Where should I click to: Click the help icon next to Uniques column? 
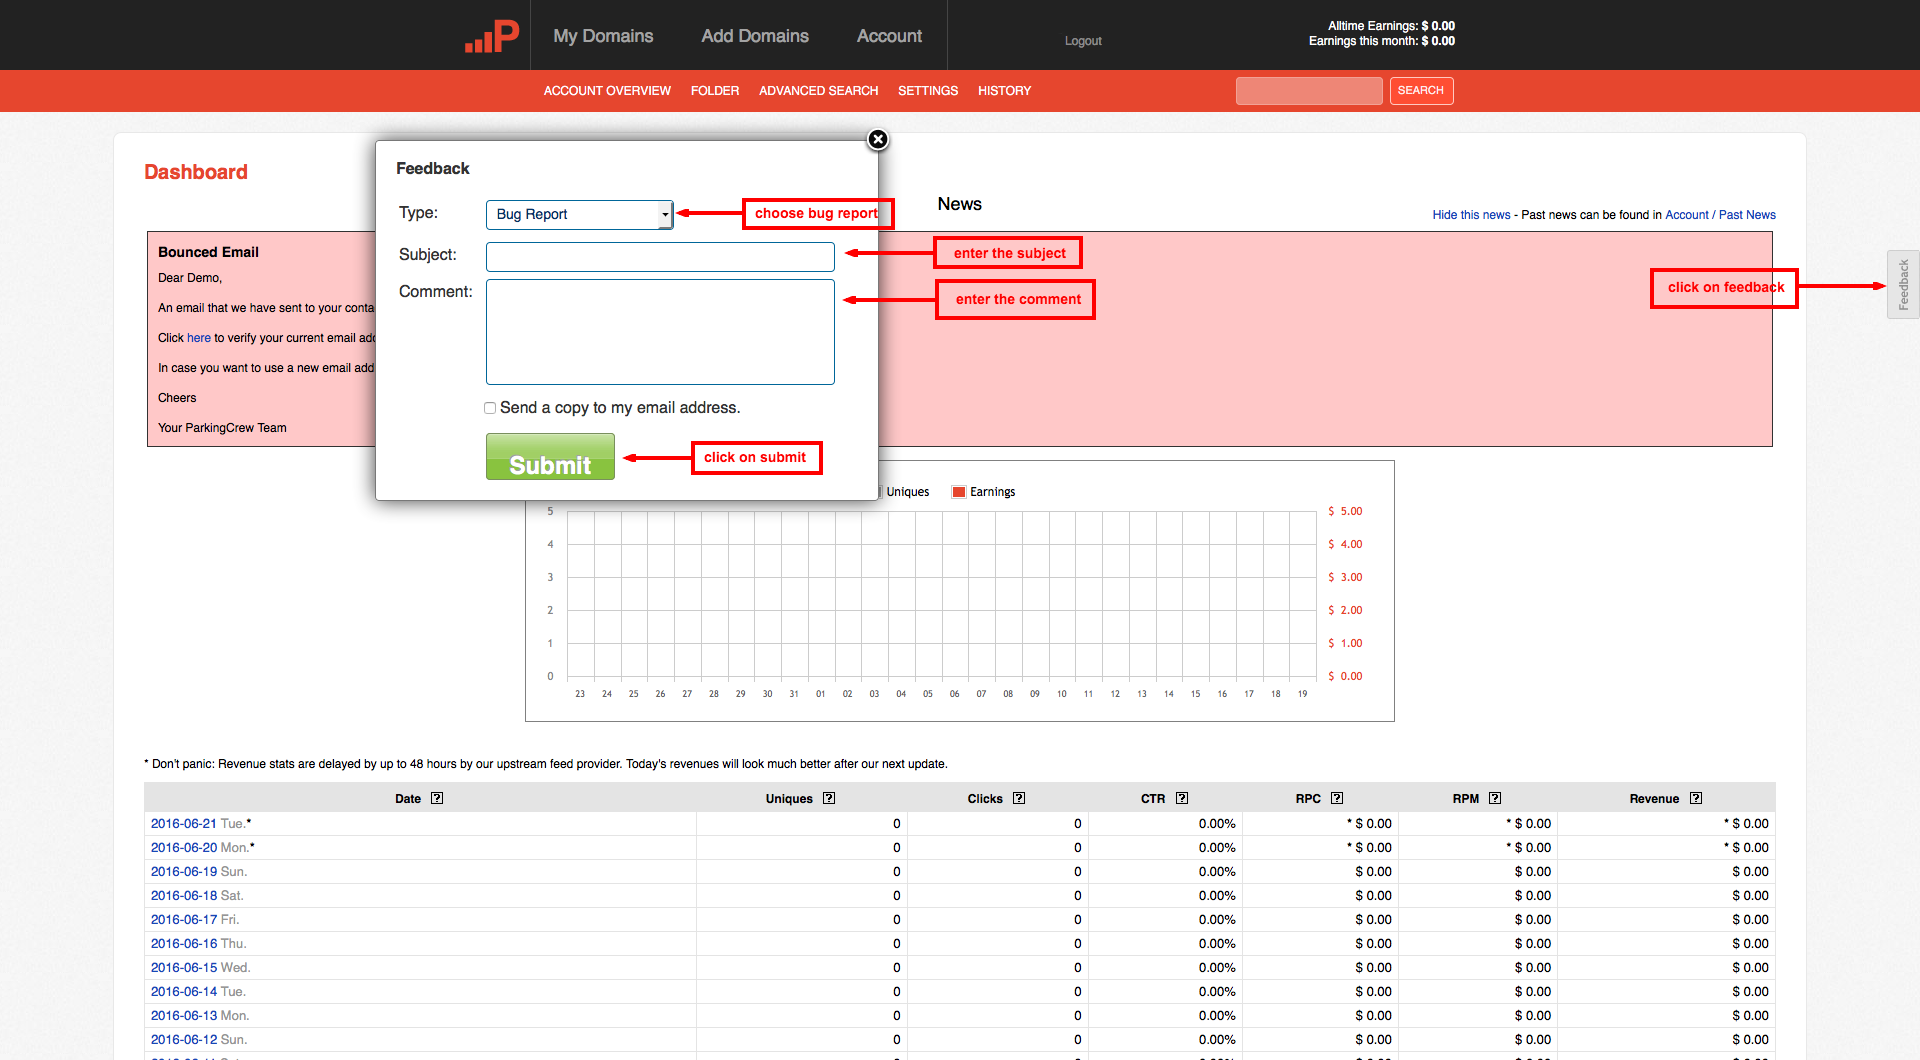pos(829,798)
